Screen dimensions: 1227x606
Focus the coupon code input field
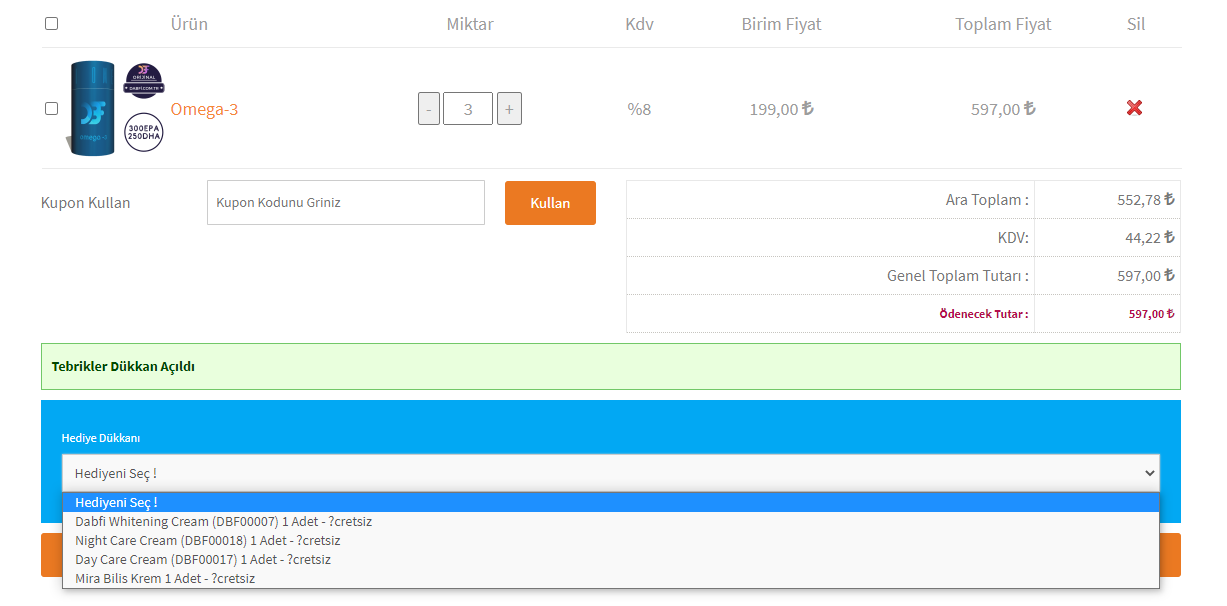click(x=345, y=203)
